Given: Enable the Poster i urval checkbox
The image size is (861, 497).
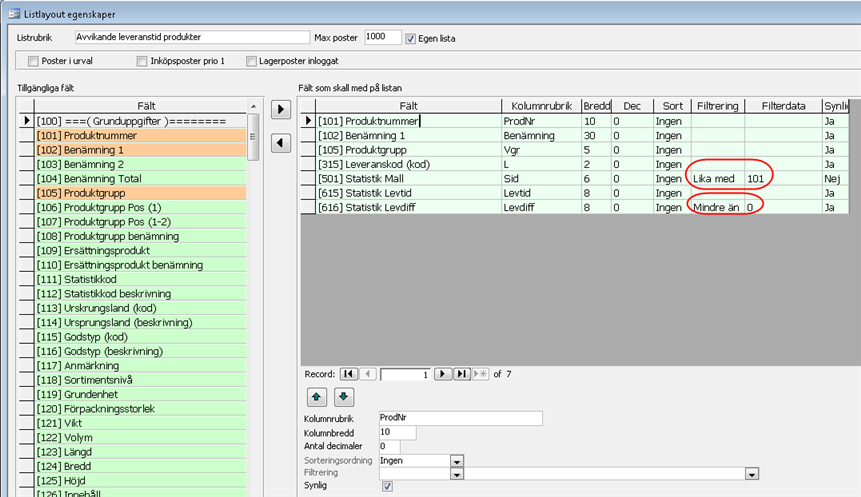Looking at the screenshot, I should click(x=34, y=61).
